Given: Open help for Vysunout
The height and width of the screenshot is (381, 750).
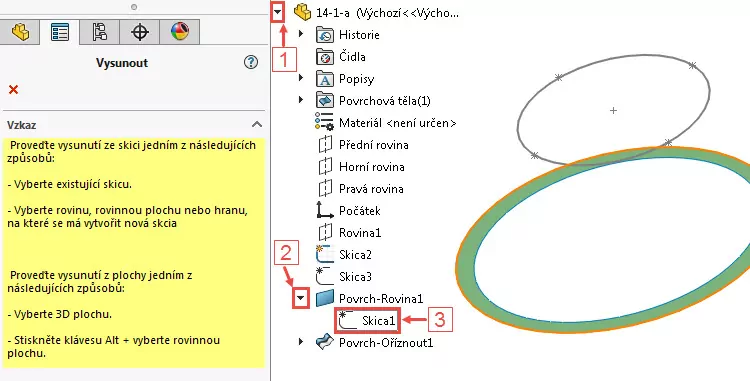Looking at the screenshot, I should (x=251, y=62).
